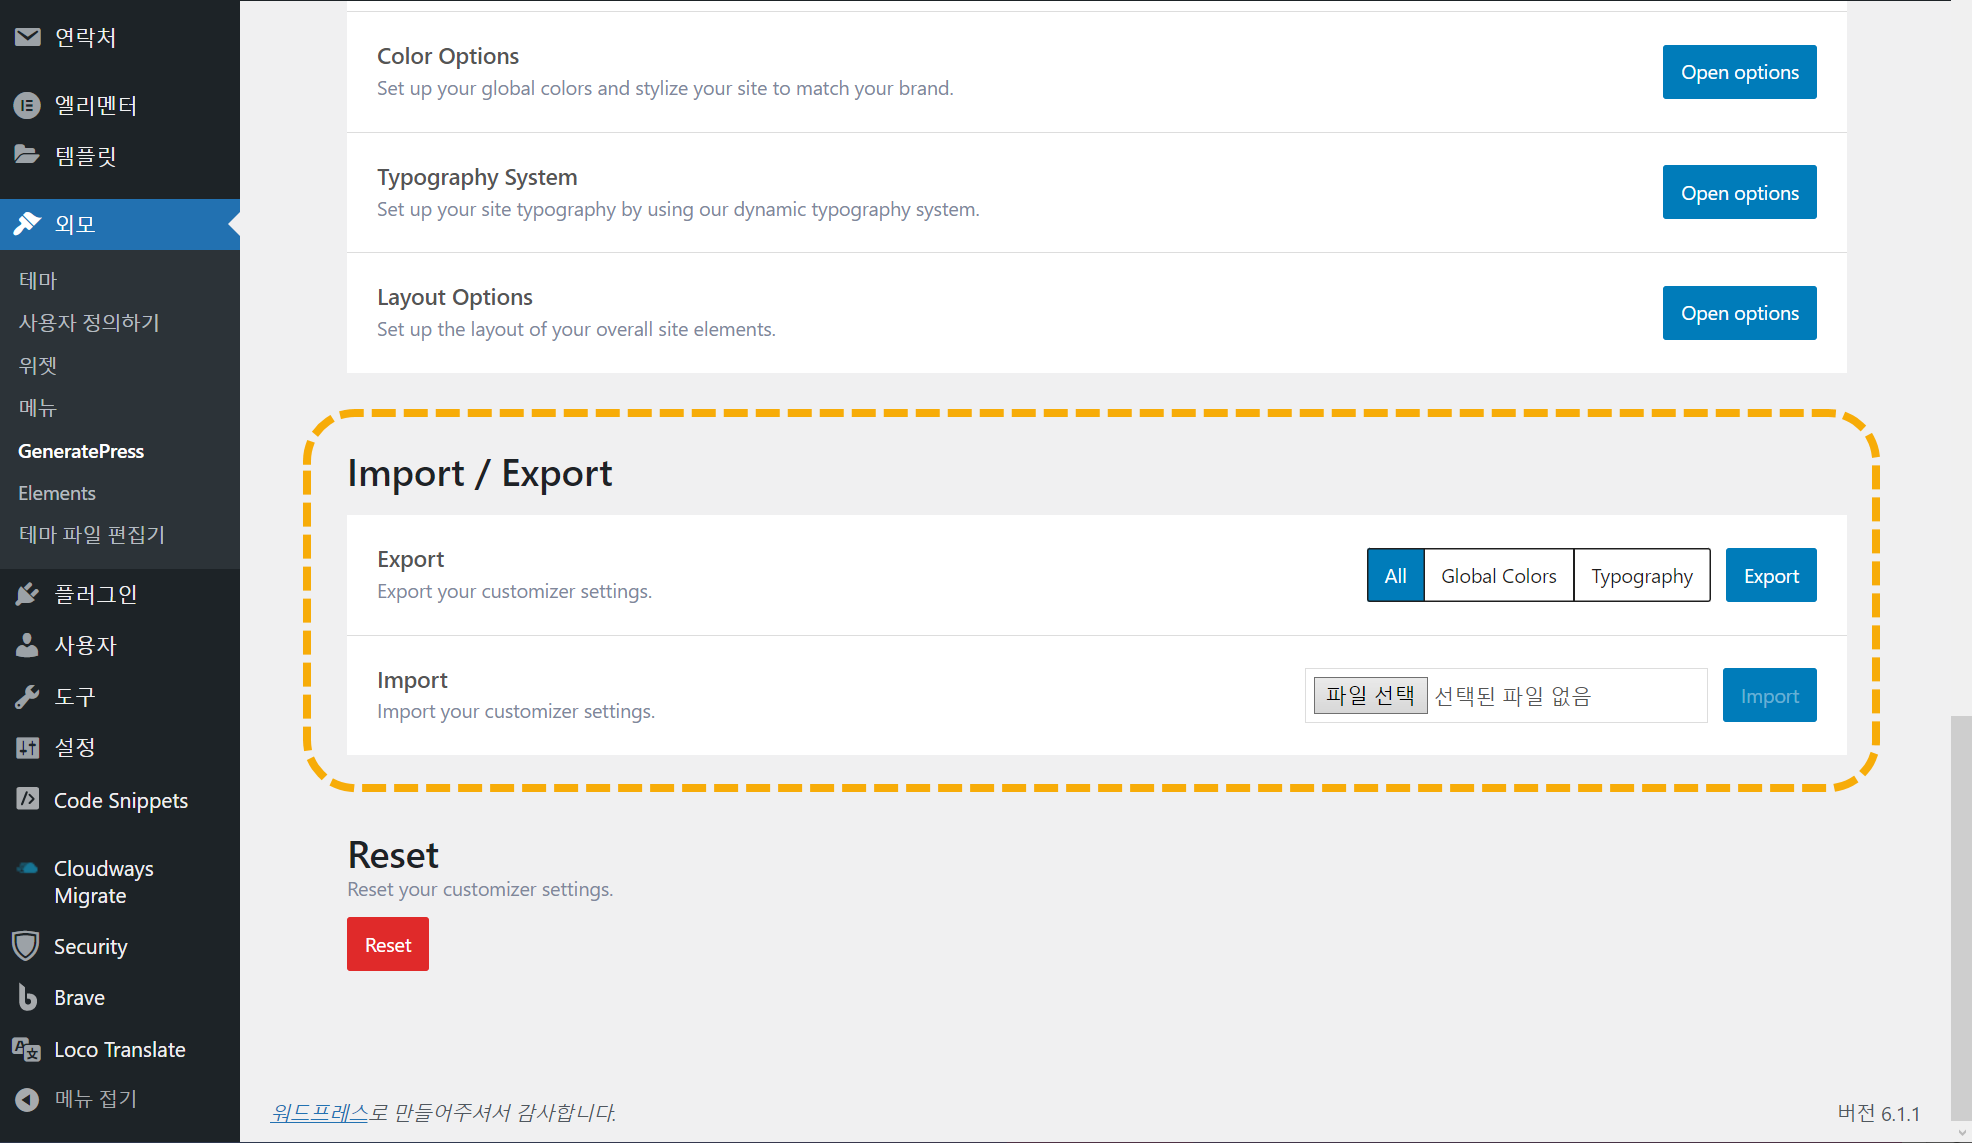
Task: Click 파일 선택 file chooser button
Action: click(1369, 695)
